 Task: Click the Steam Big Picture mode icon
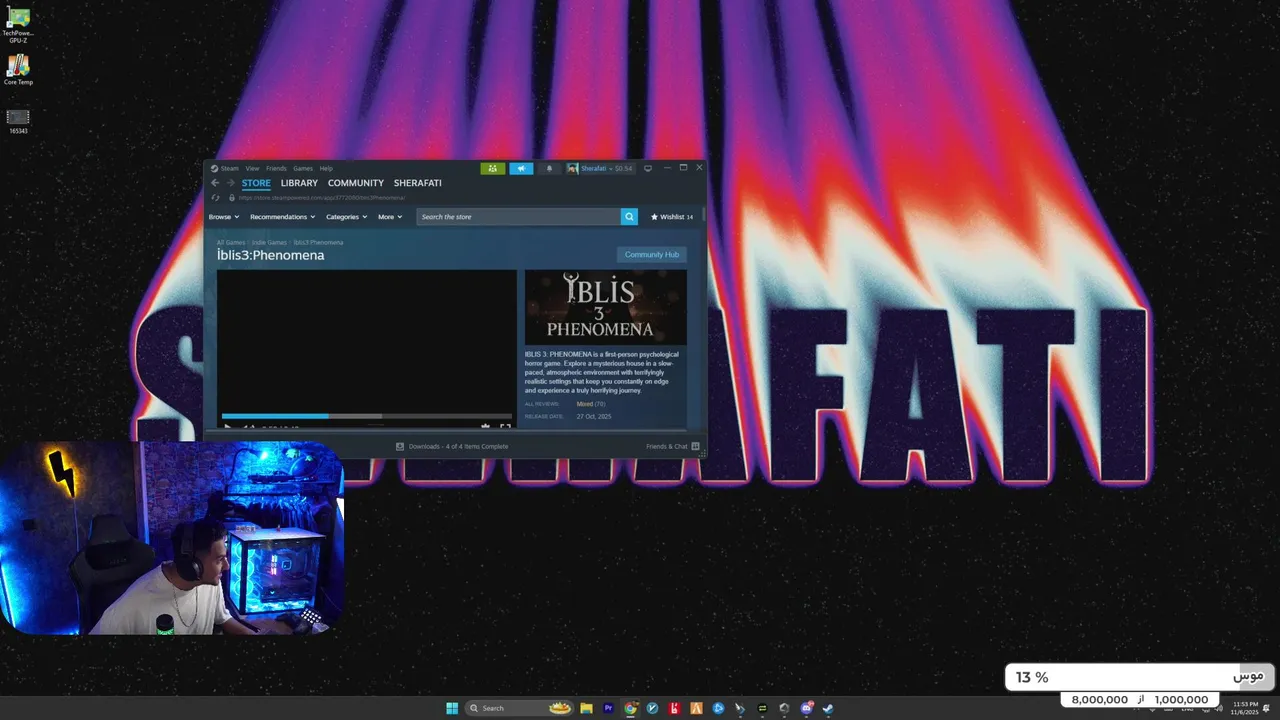pos(648,168)
